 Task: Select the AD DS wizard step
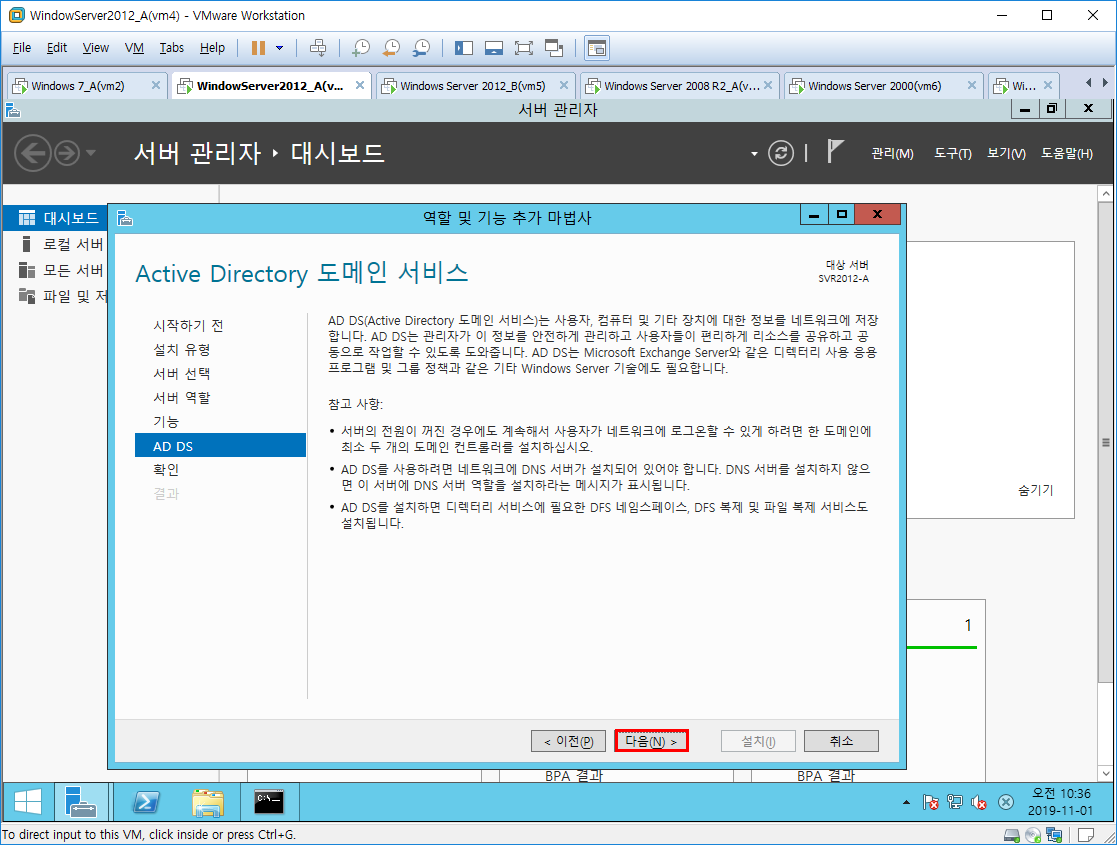pyautogui.click(x=220, y=446)
